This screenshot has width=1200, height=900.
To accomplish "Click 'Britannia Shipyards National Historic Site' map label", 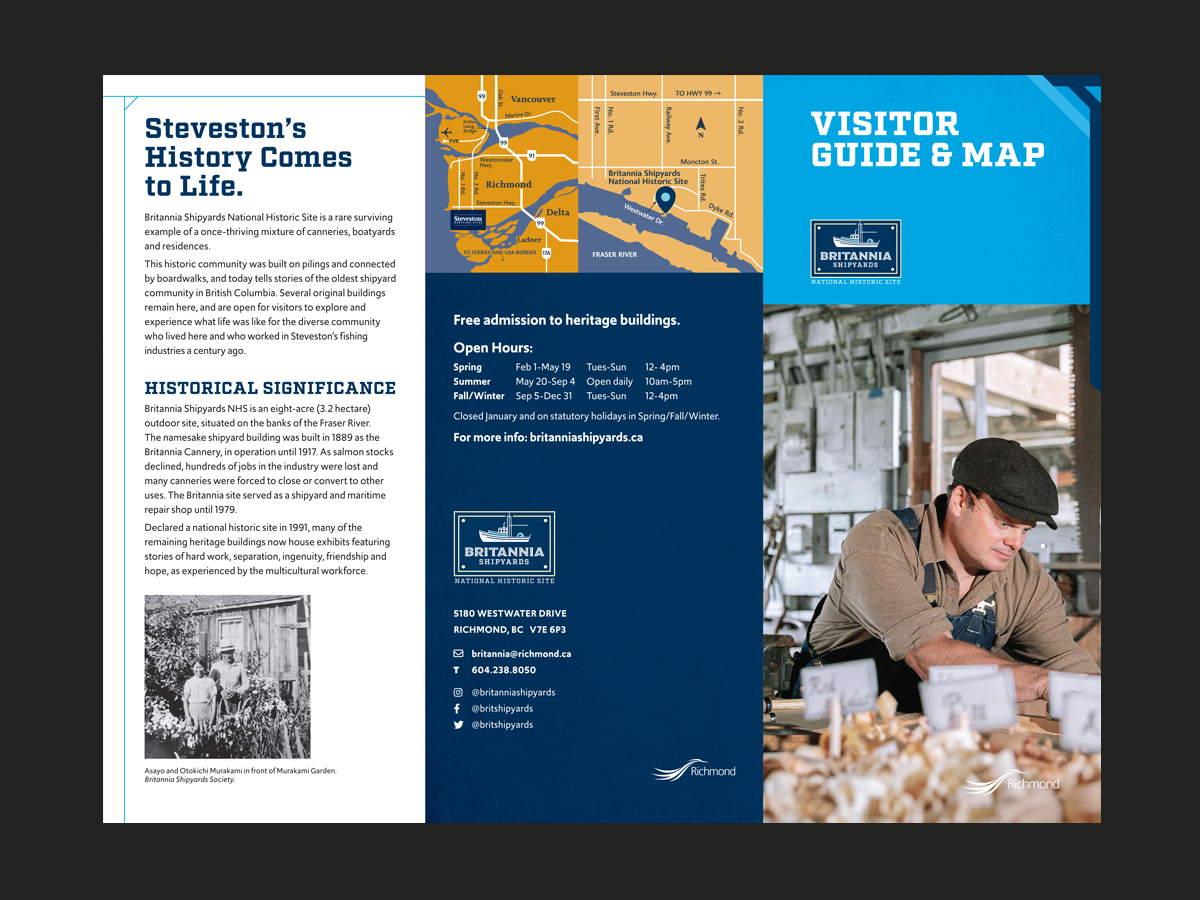I will pyautogui.click(x=648, y=177).
